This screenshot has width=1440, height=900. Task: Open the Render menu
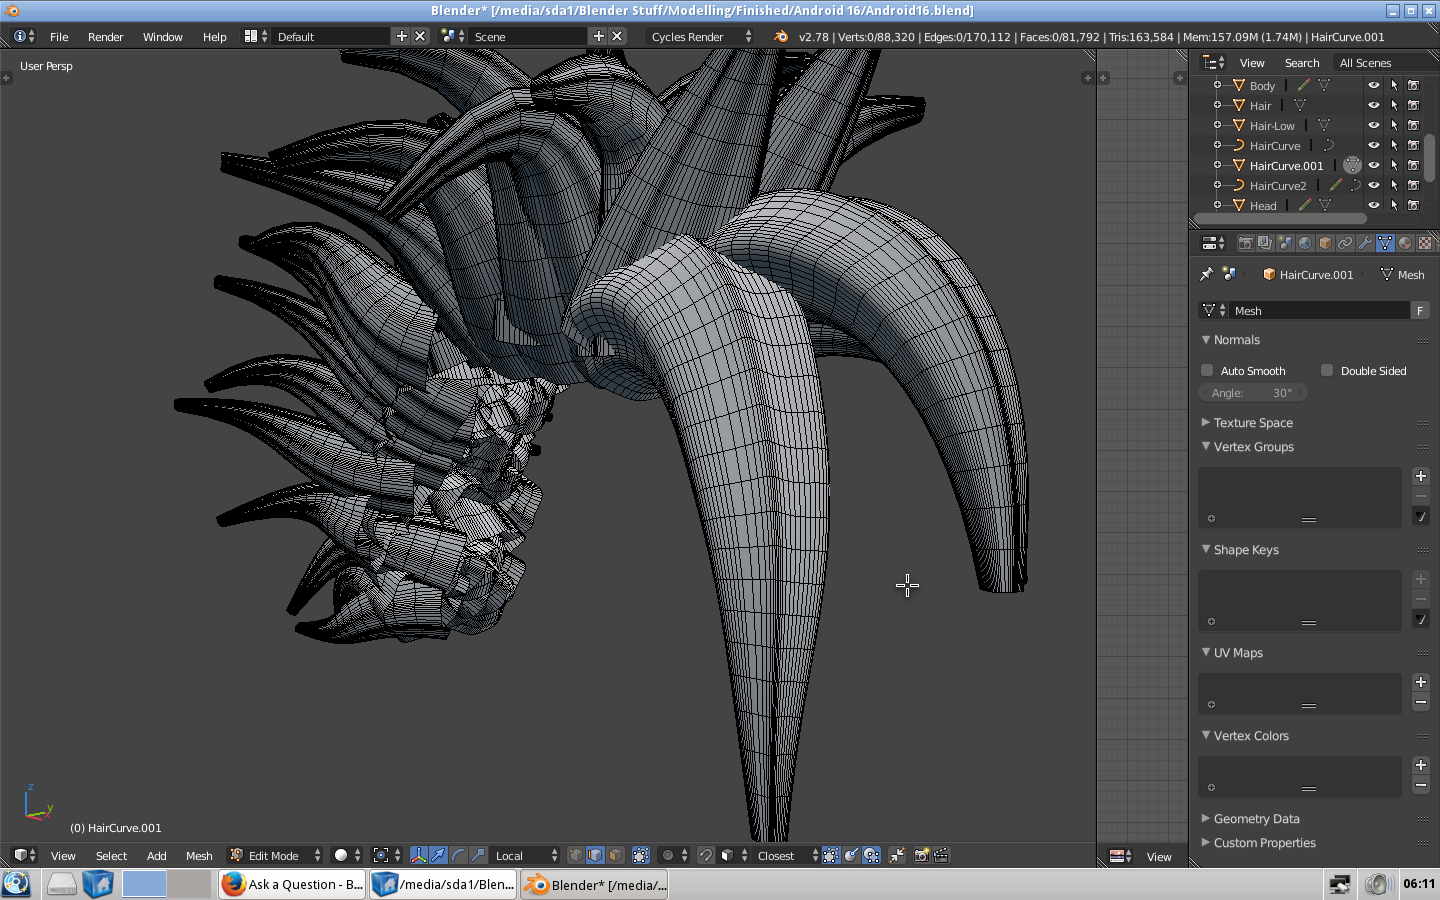coord(105,36)
